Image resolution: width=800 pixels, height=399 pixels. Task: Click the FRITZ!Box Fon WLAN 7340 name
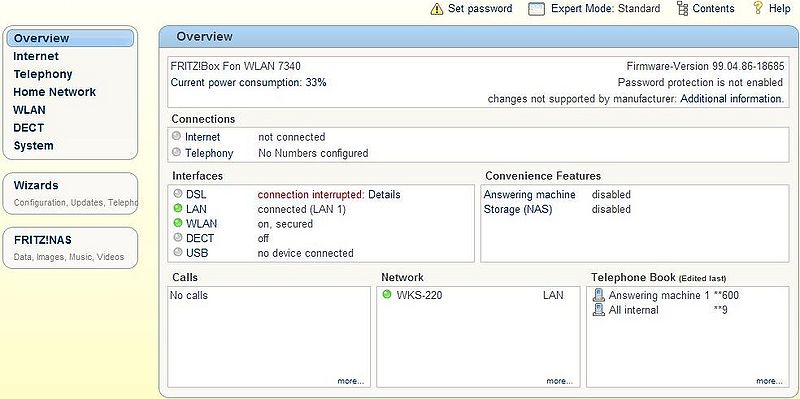tap(235, 66)
